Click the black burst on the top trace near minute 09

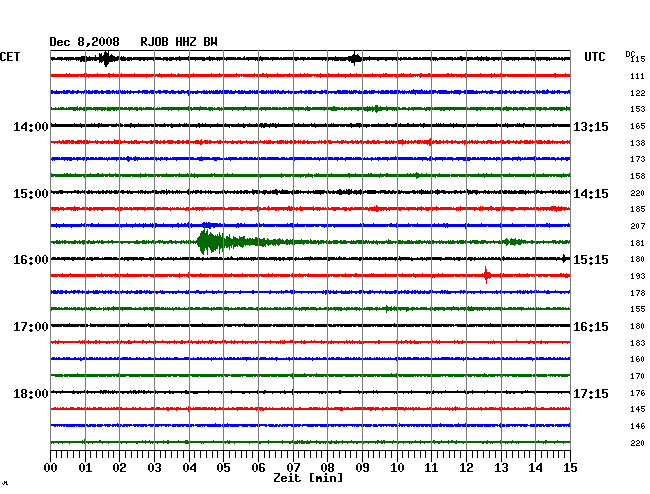[x=355, y=58]
